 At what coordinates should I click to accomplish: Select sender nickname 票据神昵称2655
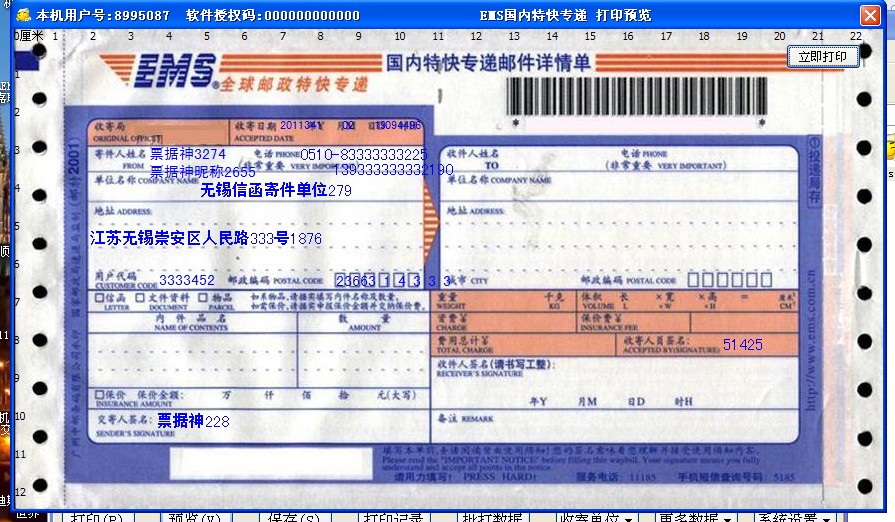pos(203,172)
